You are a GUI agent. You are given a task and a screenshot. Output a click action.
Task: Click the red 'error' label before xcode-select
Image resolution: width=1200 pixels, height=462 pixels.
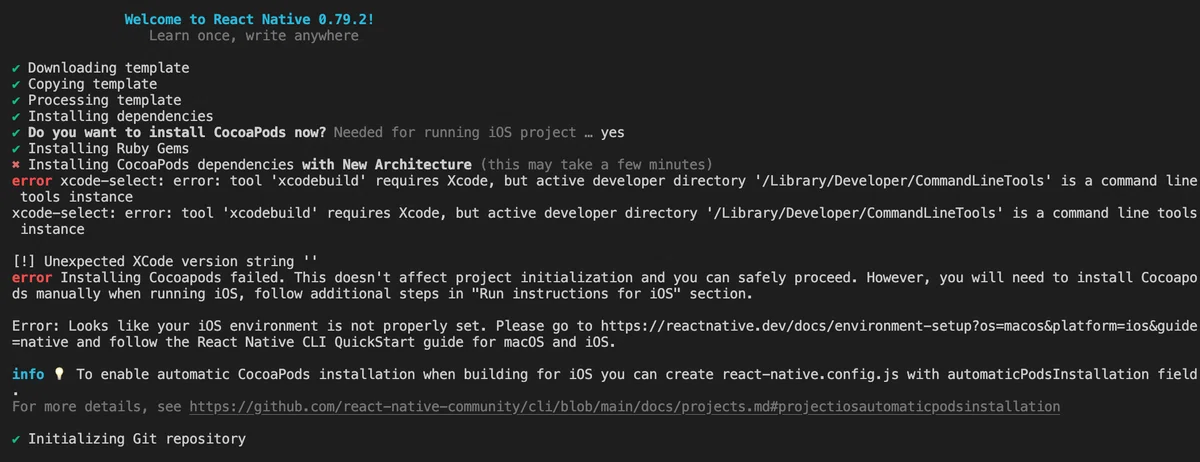coord(32,180)
